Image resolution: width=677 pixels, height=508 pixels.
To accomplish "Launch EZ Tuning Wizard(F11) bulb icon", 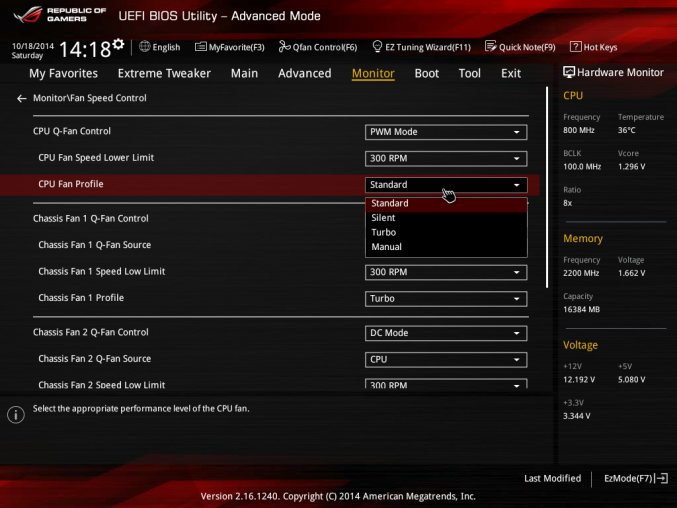I will (x=377, y=47).
